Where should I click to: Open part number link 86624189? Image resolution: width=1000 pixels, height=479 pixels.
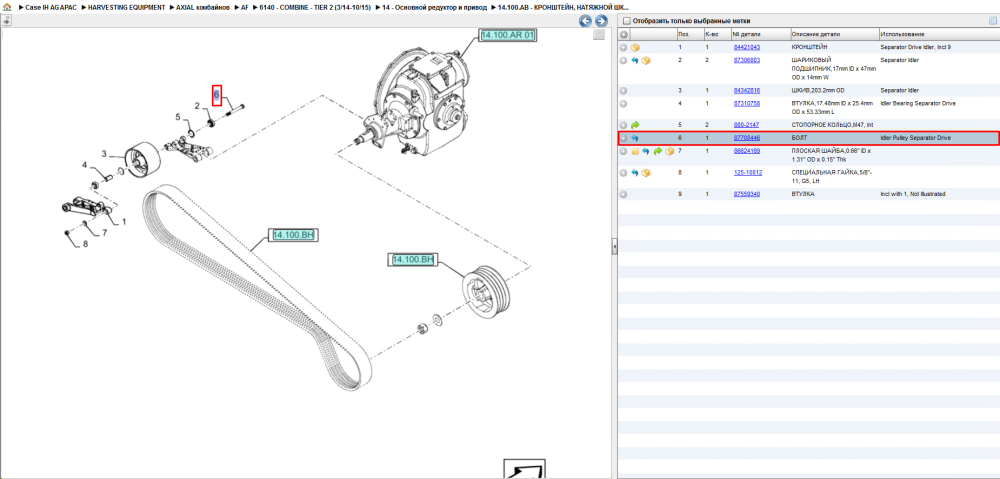tap(746, 151)
